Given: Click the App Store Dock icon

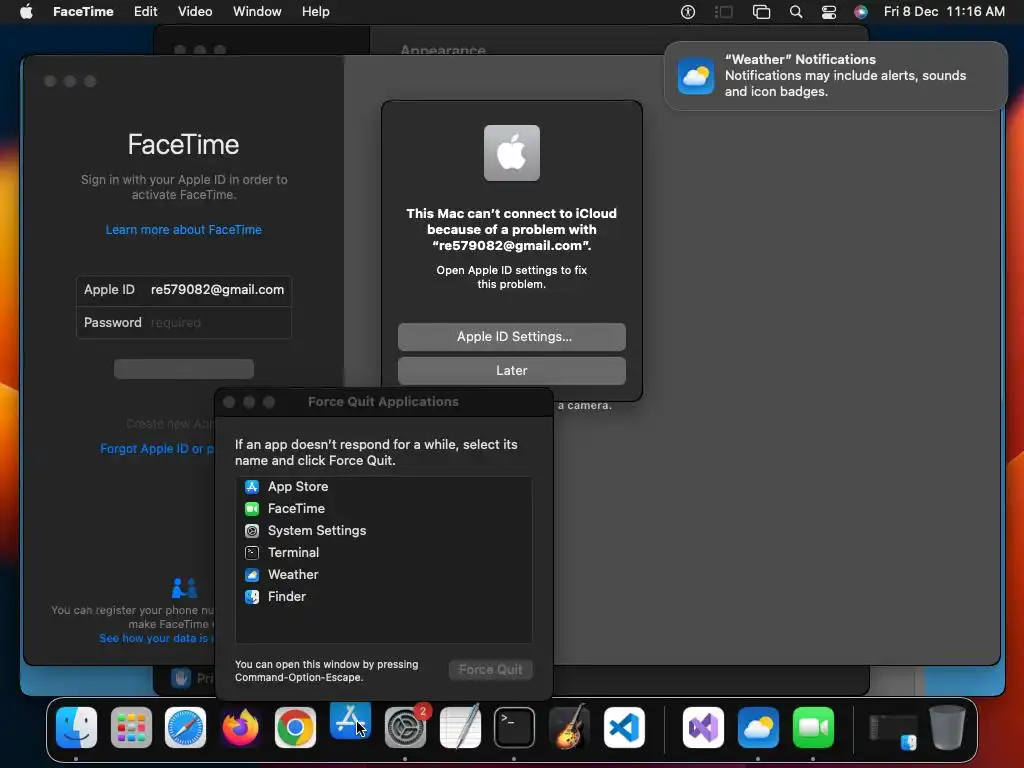Looking at the screenshot, I should 350,722.
